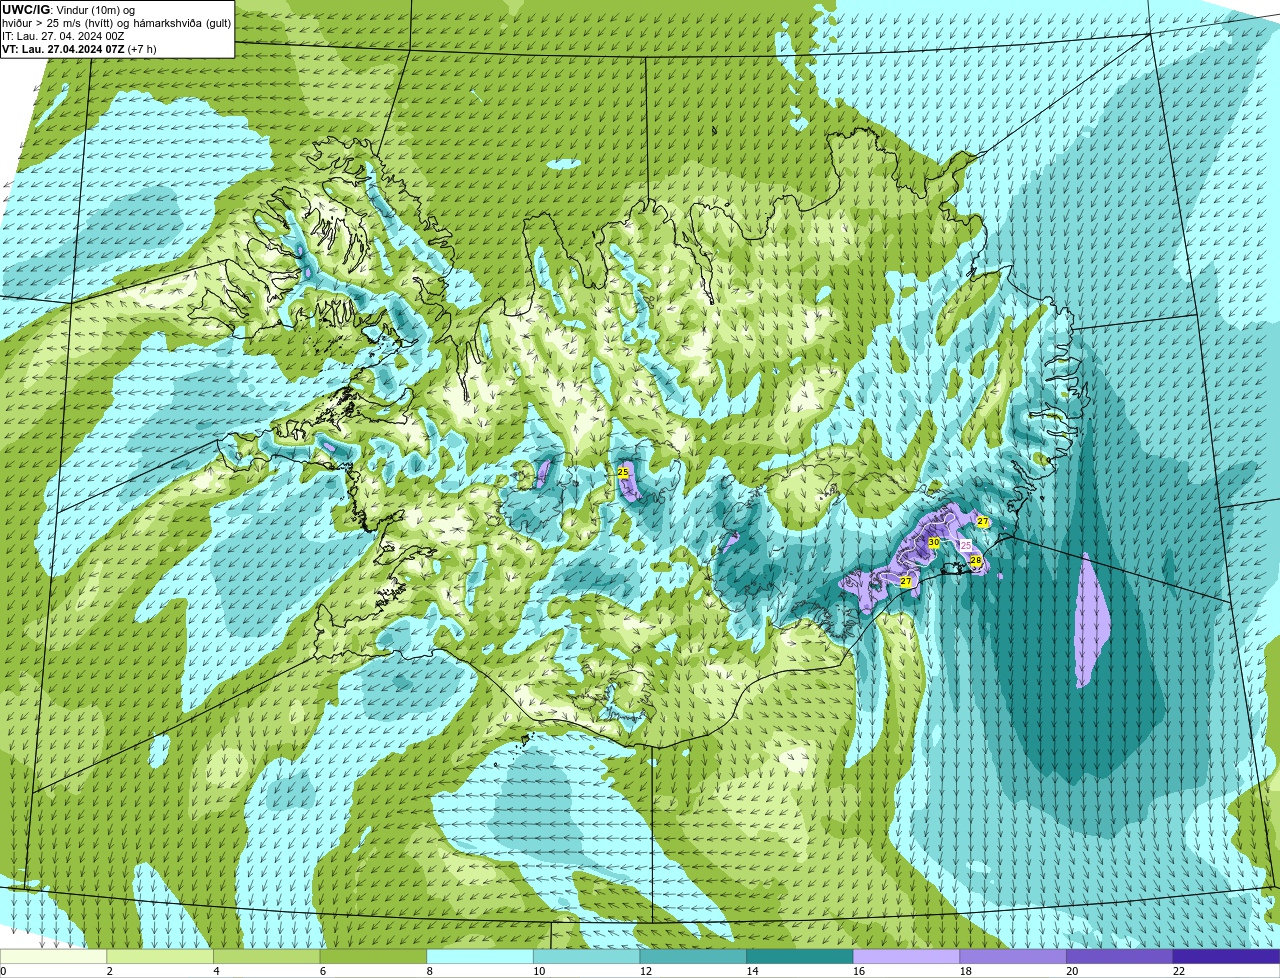This screenshot has height=978, width=1280.
Task: Click the legend scale label "10"
Action: 539,971
